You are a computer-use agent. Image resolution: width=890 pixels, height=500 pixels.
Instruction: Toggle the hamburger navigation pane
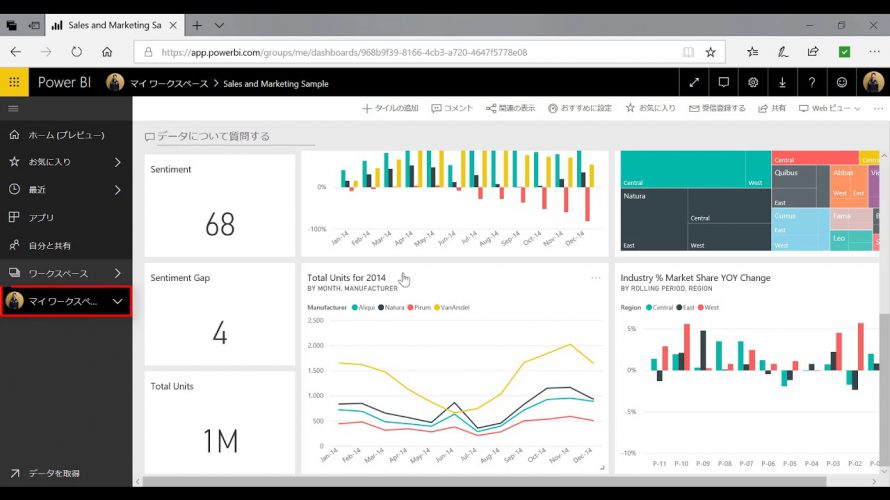pos(13,108)
